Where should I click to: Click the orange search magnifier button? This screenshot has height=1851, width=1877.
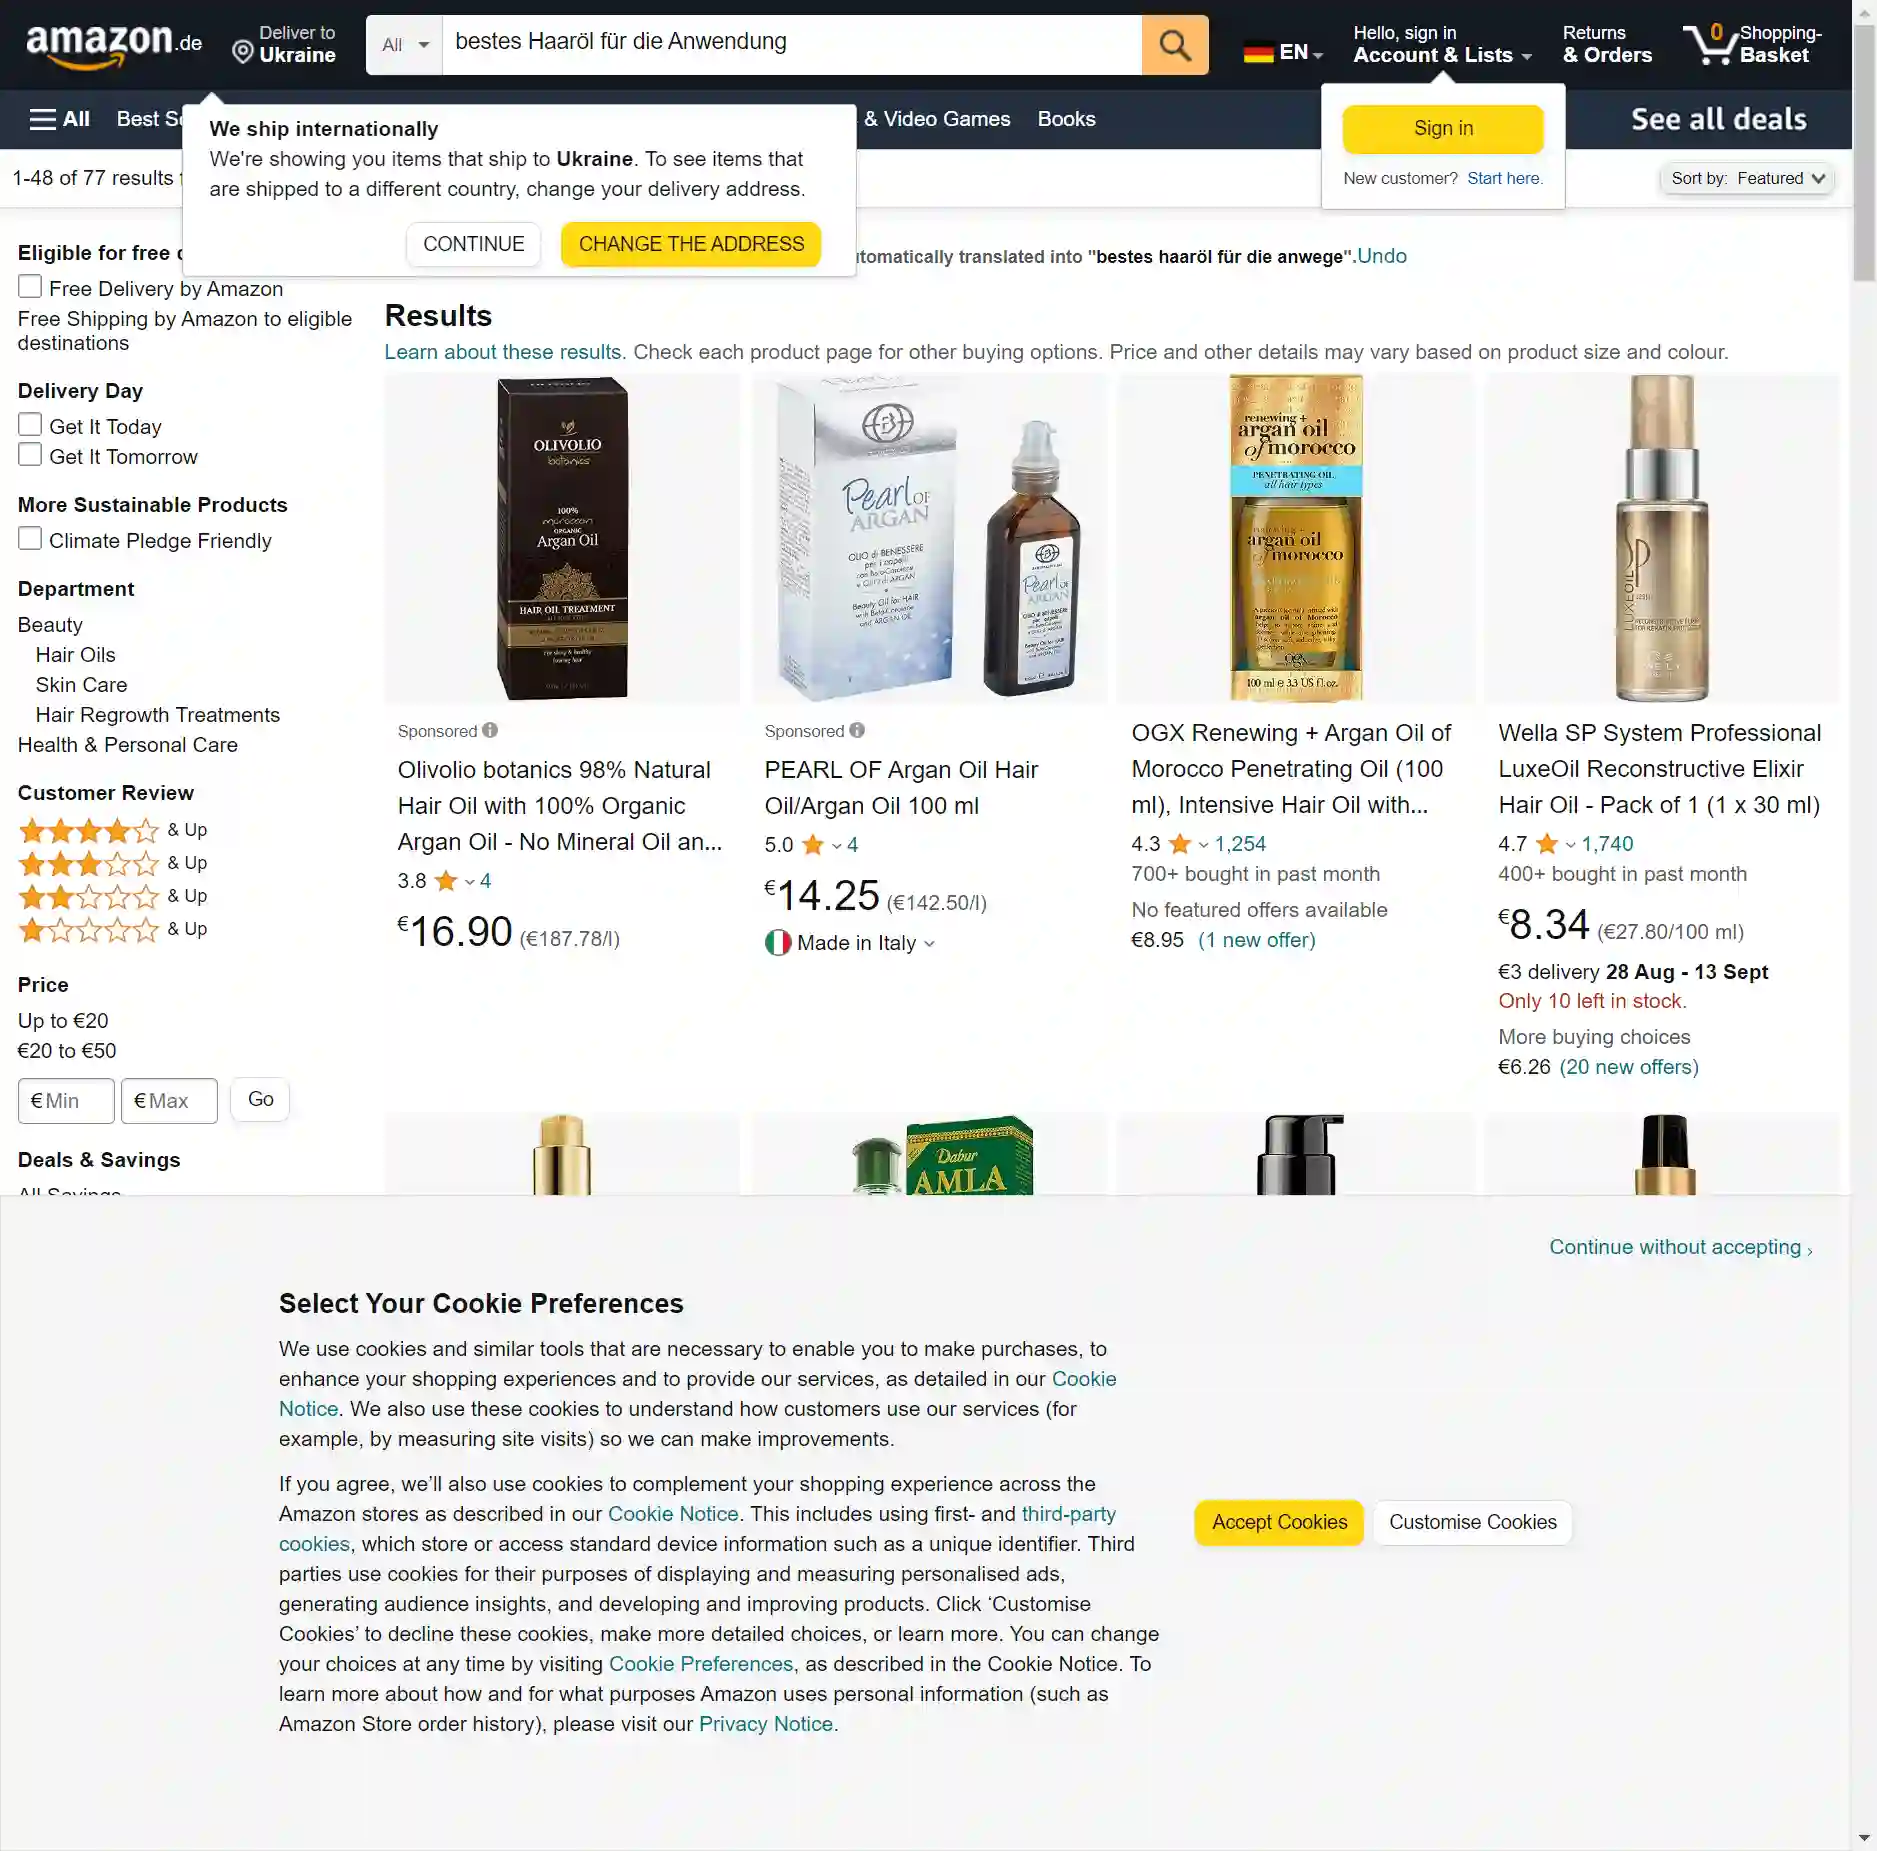(x=1174, y=45)
